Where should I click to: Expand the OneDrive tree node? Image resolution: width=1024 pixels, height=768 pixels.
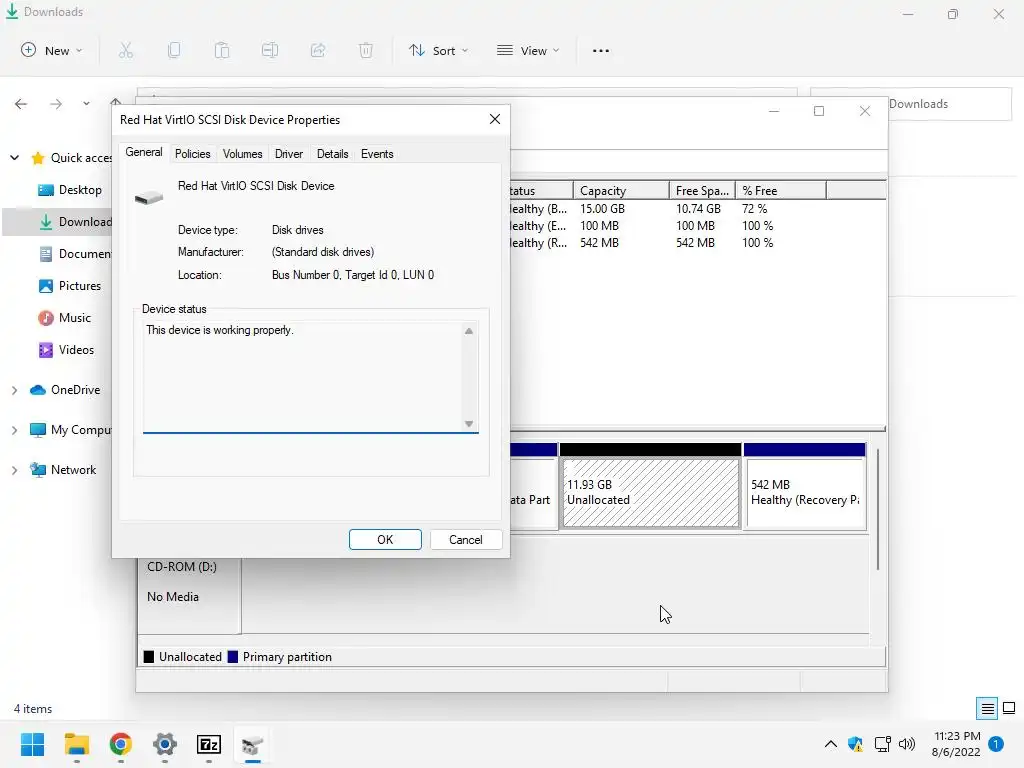click(14, 390)
